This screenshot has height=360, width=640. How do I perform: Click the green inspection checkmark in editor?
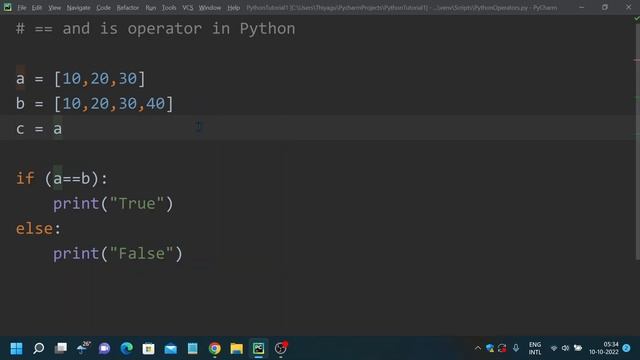(636, 19)
